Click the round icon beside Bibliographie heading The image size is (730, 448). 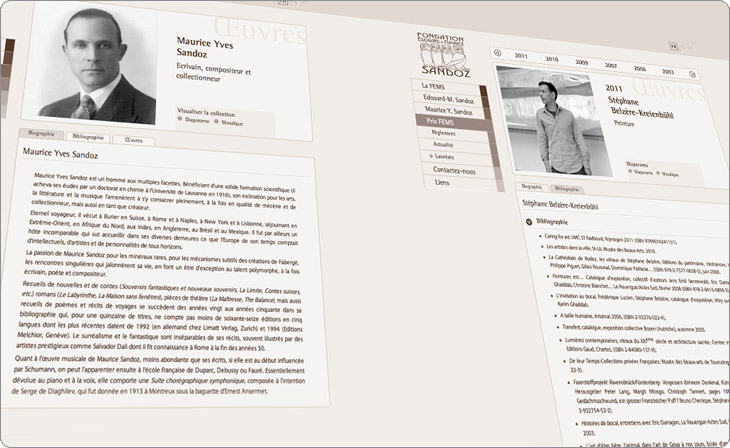(529, 222)
